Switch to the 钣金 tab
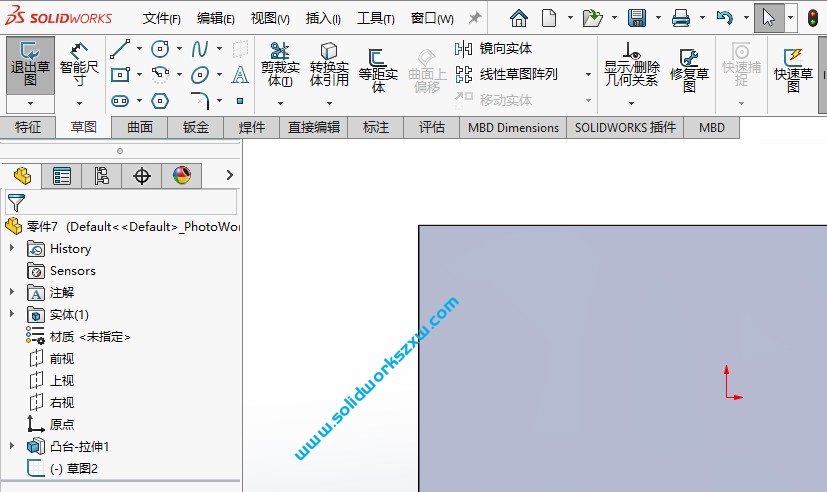 click(196, 127)
